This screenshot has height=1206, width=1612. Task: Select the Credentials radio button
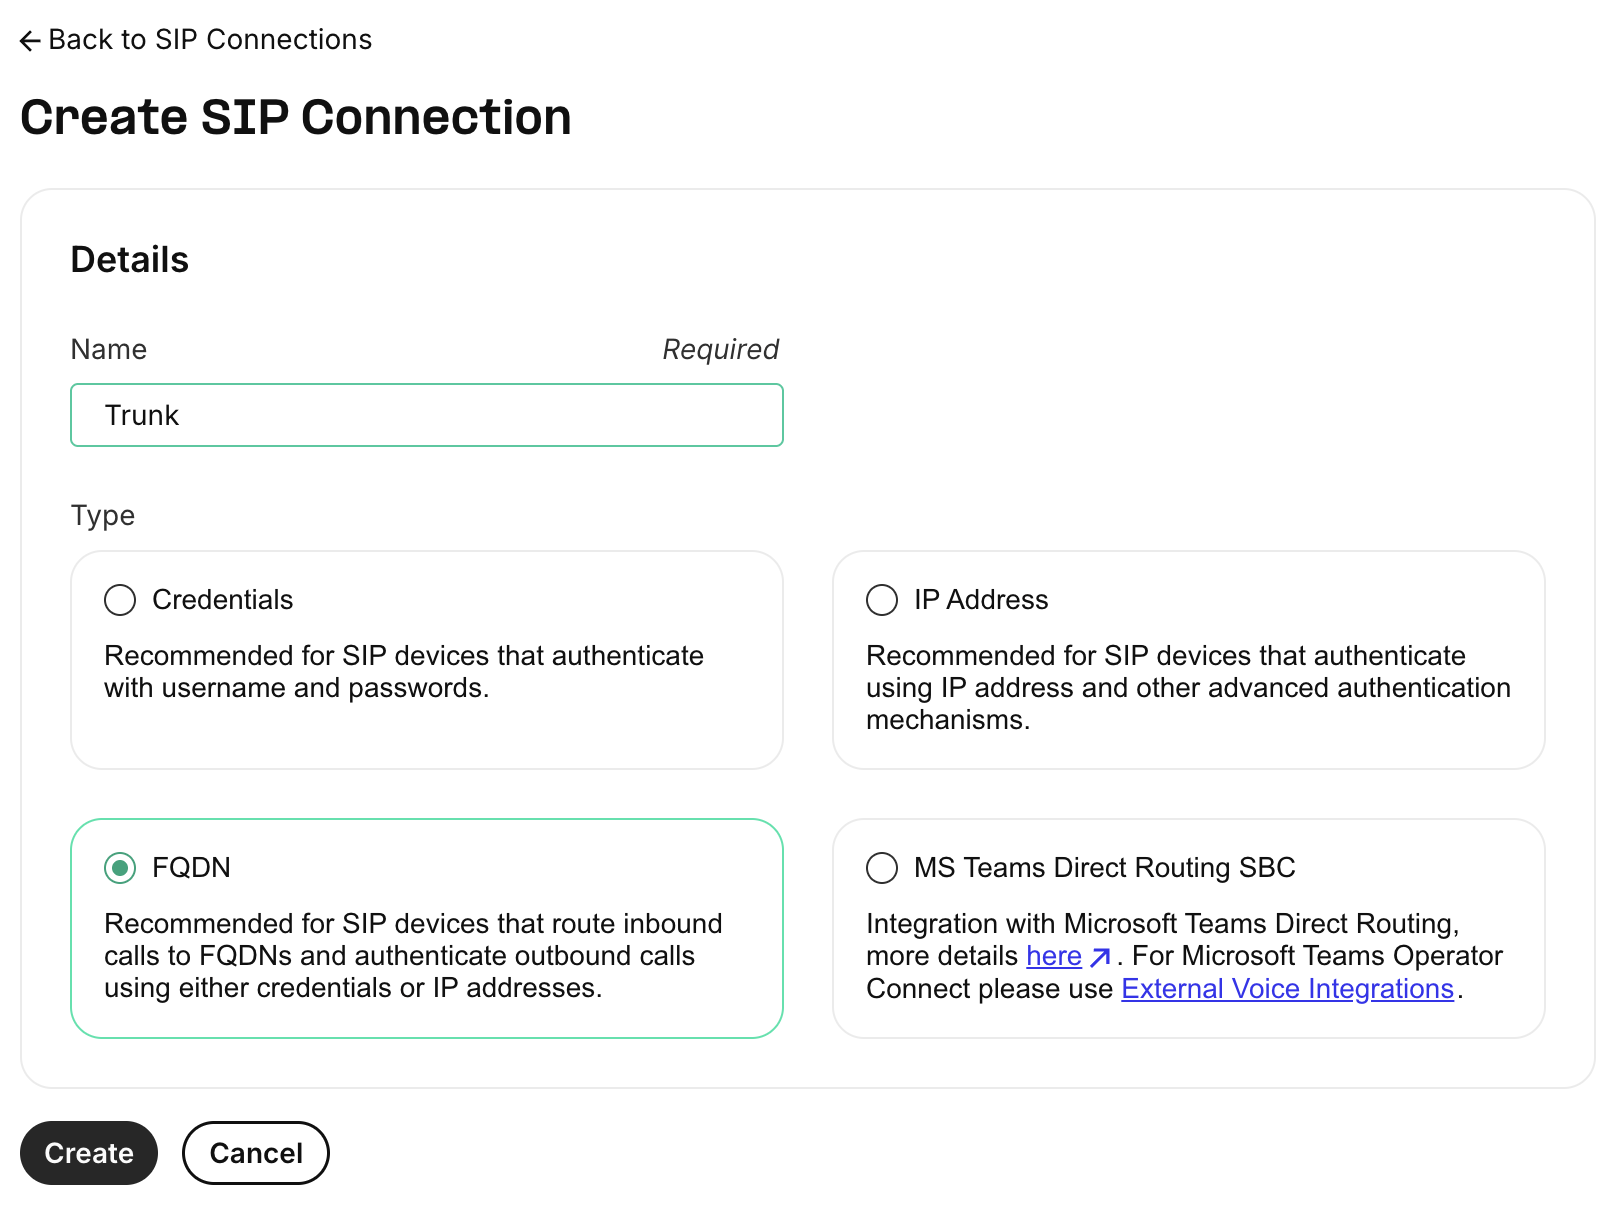click(x=120, y=600)
